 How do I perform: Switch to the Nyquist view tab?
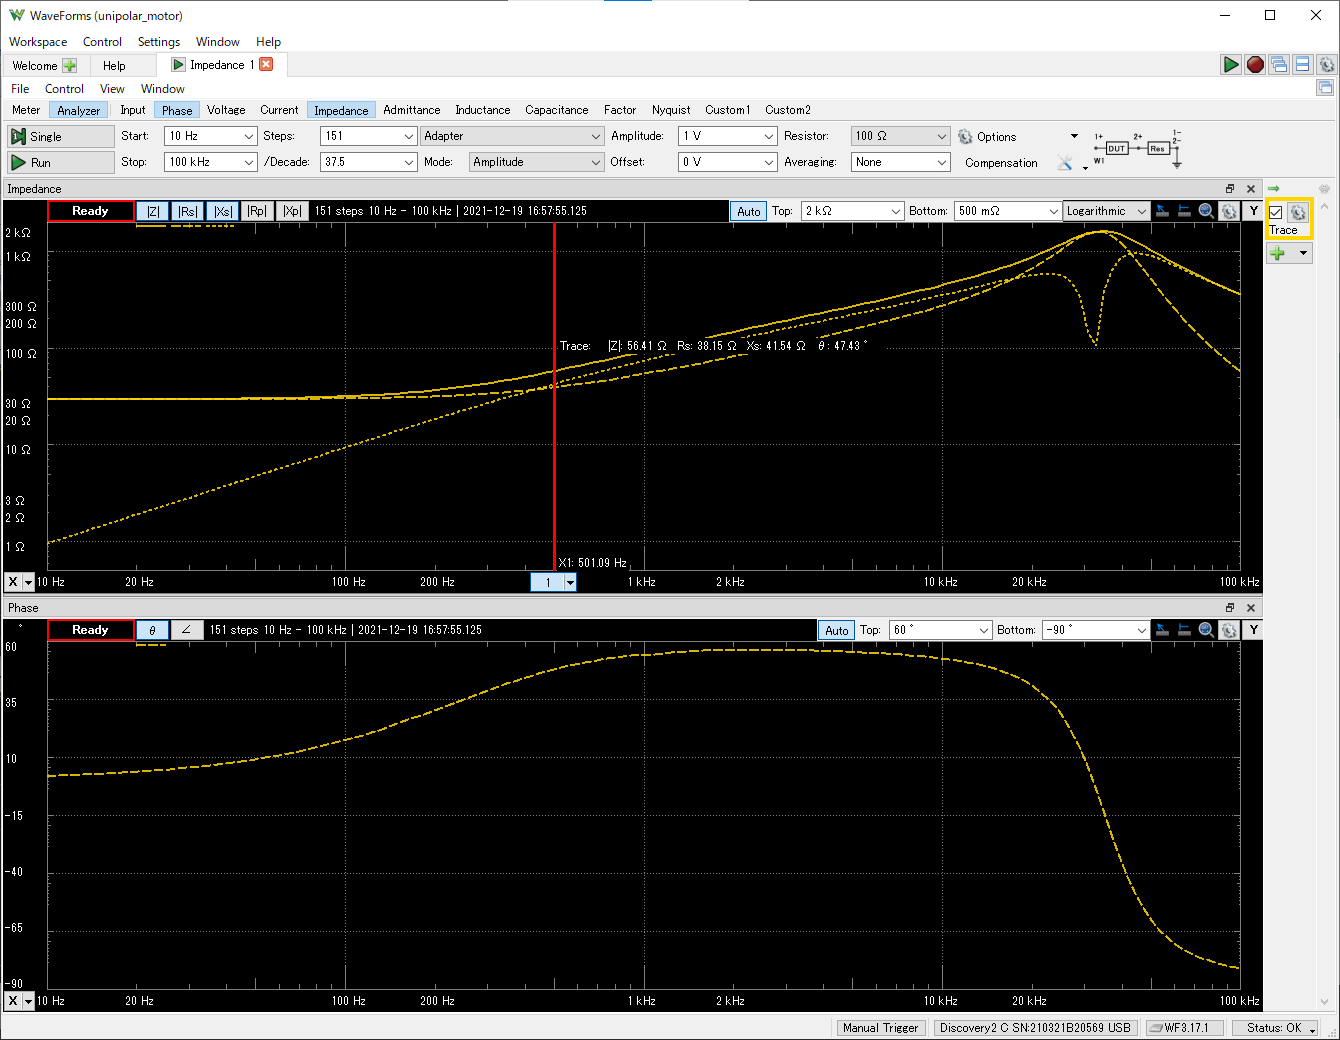point(670,110)
